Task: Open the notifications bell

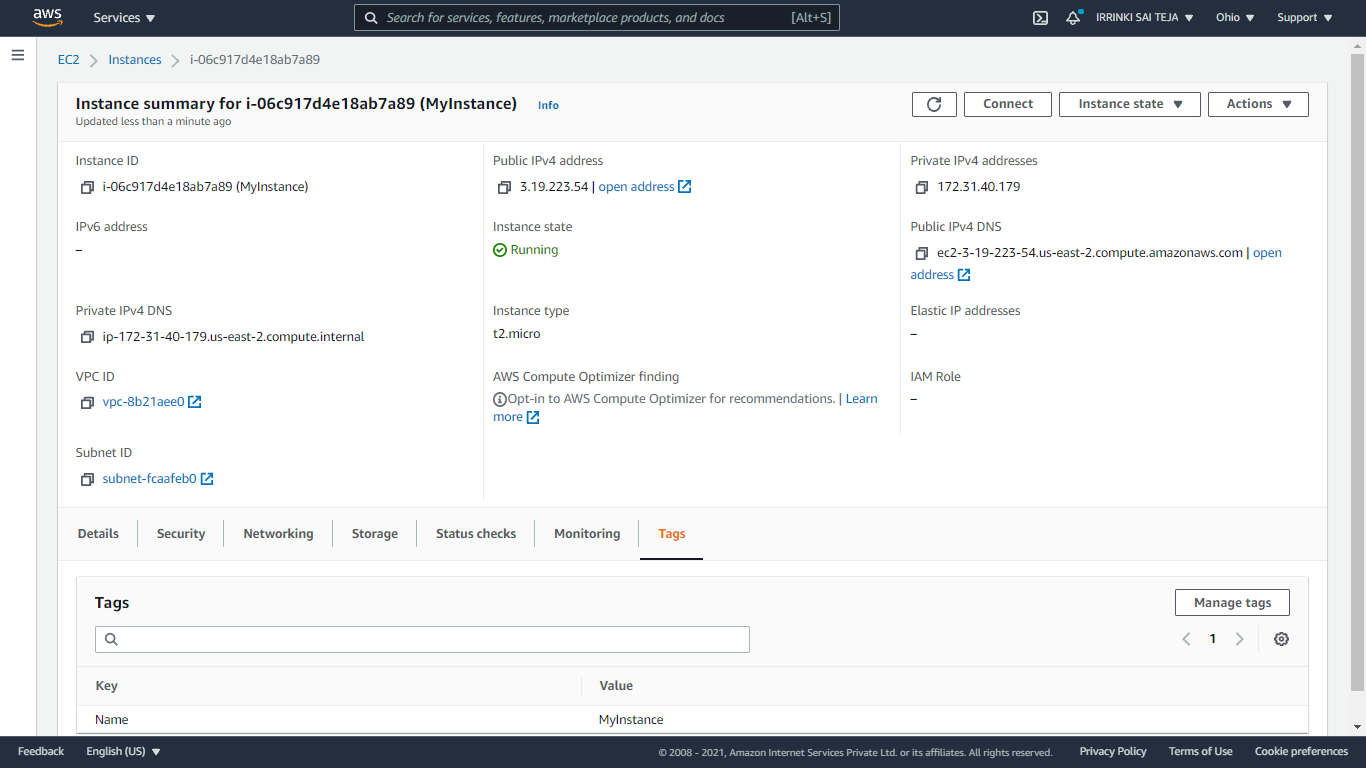Action: click(1073, 18)
